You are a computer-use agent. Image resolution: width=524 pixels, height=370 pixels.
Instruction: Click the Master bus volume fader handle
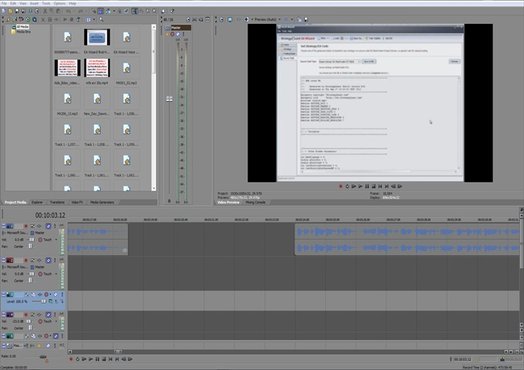coord(169,99)
